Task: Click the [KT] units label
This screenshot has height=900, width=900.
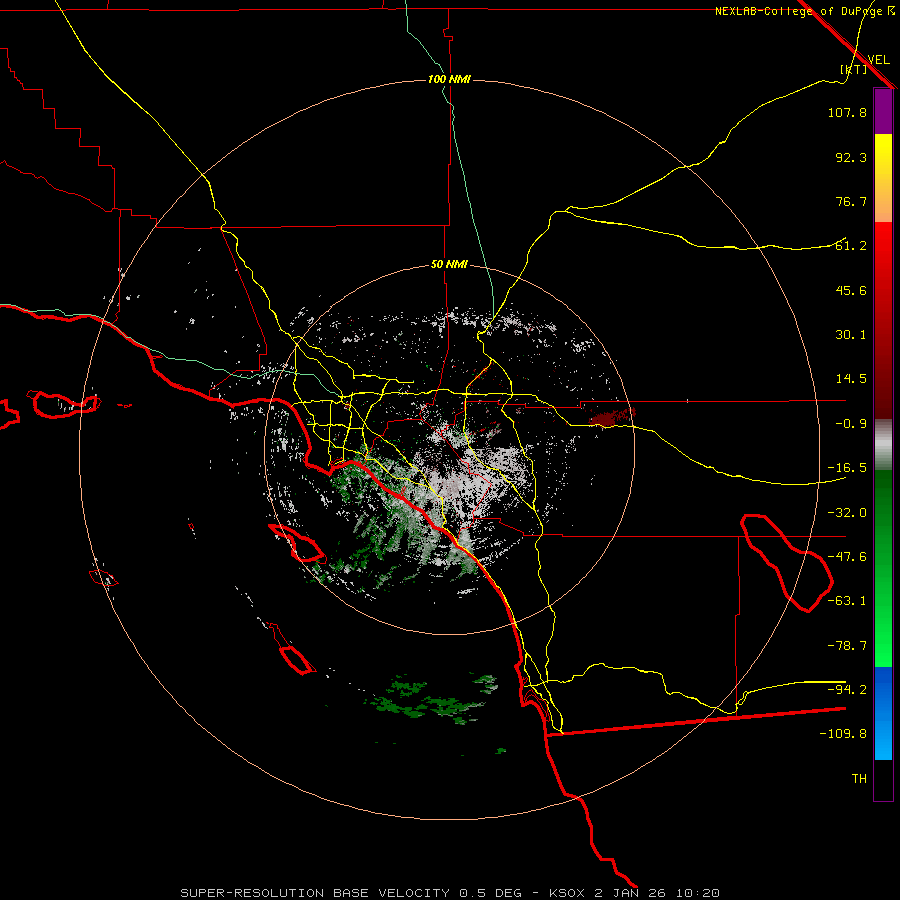Action: coord(854,69)
